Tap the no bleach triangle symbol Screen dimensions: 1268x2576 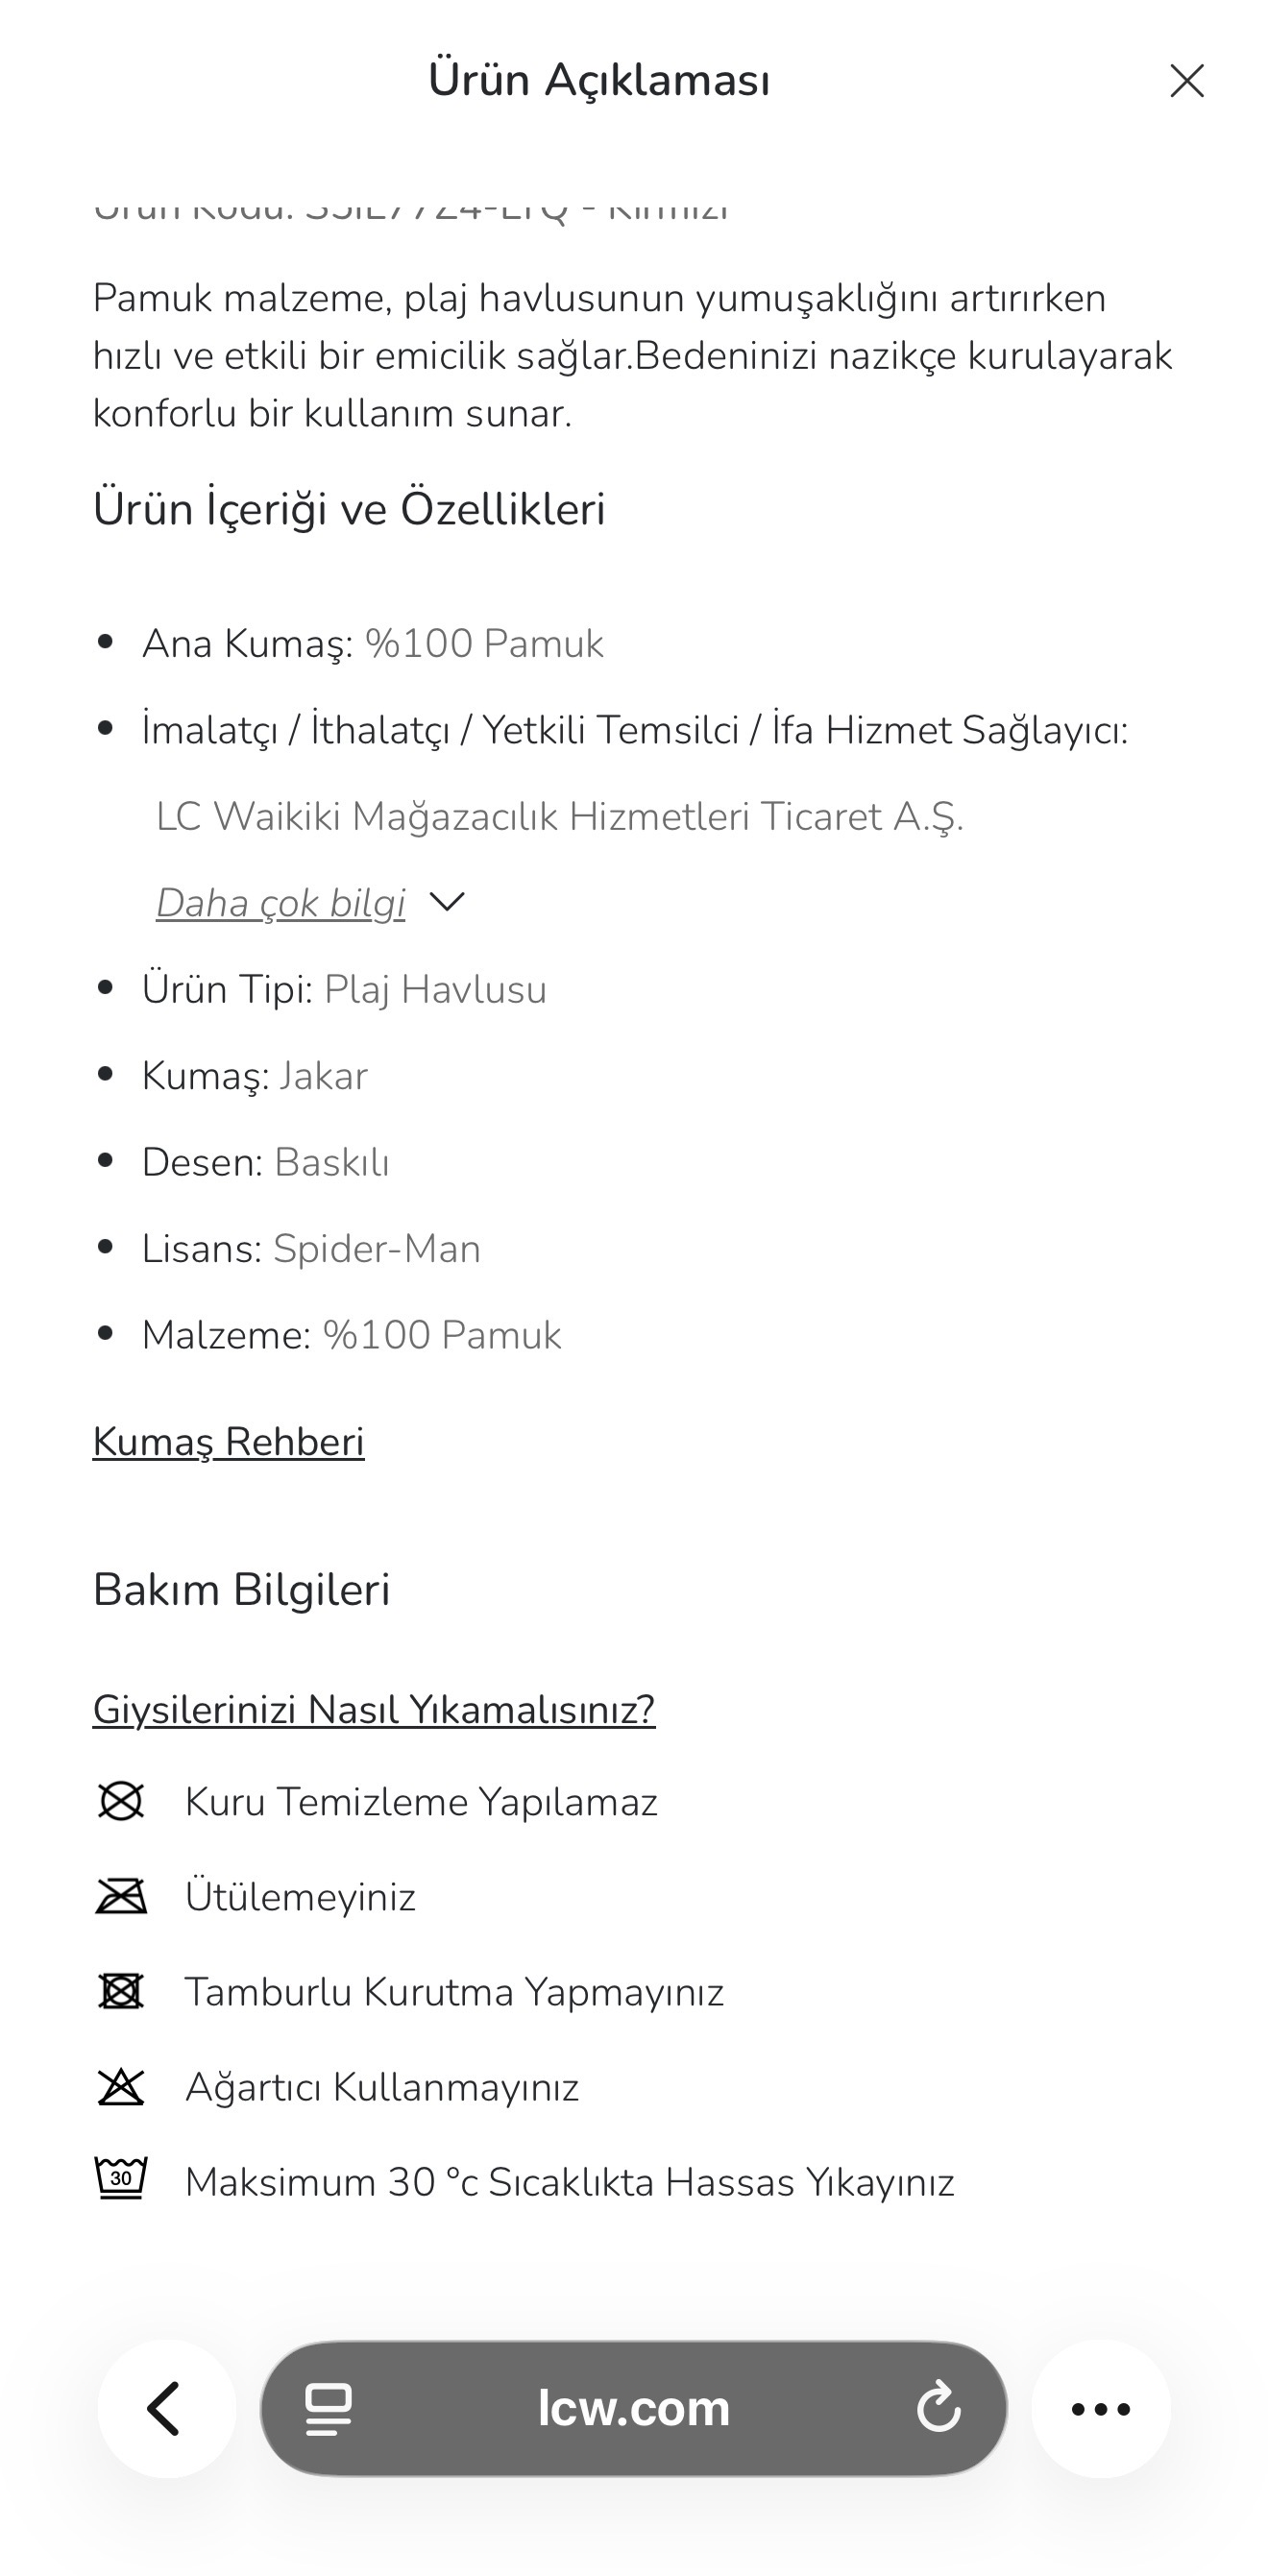click(121, 2086)
